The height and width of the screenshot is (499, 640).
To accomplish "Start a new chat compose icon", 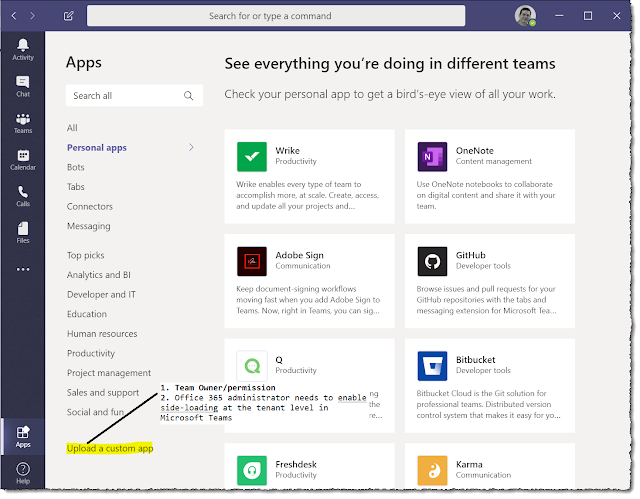I will pos(69,16).
